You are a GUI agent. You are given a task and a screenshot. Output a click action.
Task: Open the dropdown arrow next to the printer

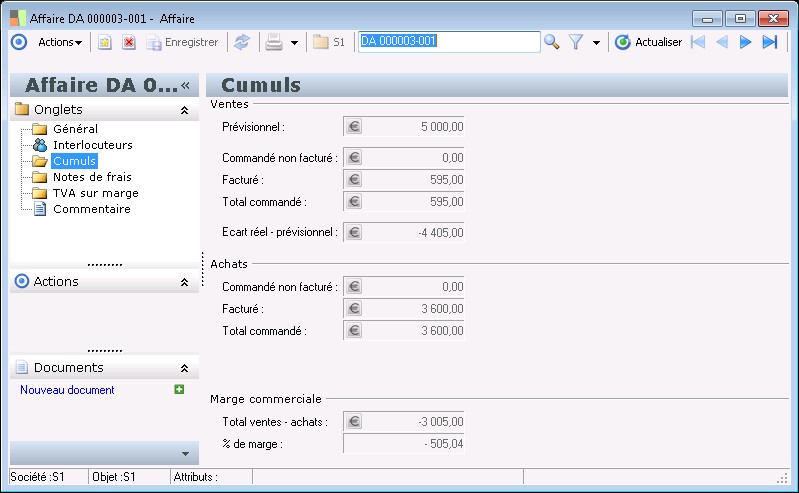click(294, 43)
